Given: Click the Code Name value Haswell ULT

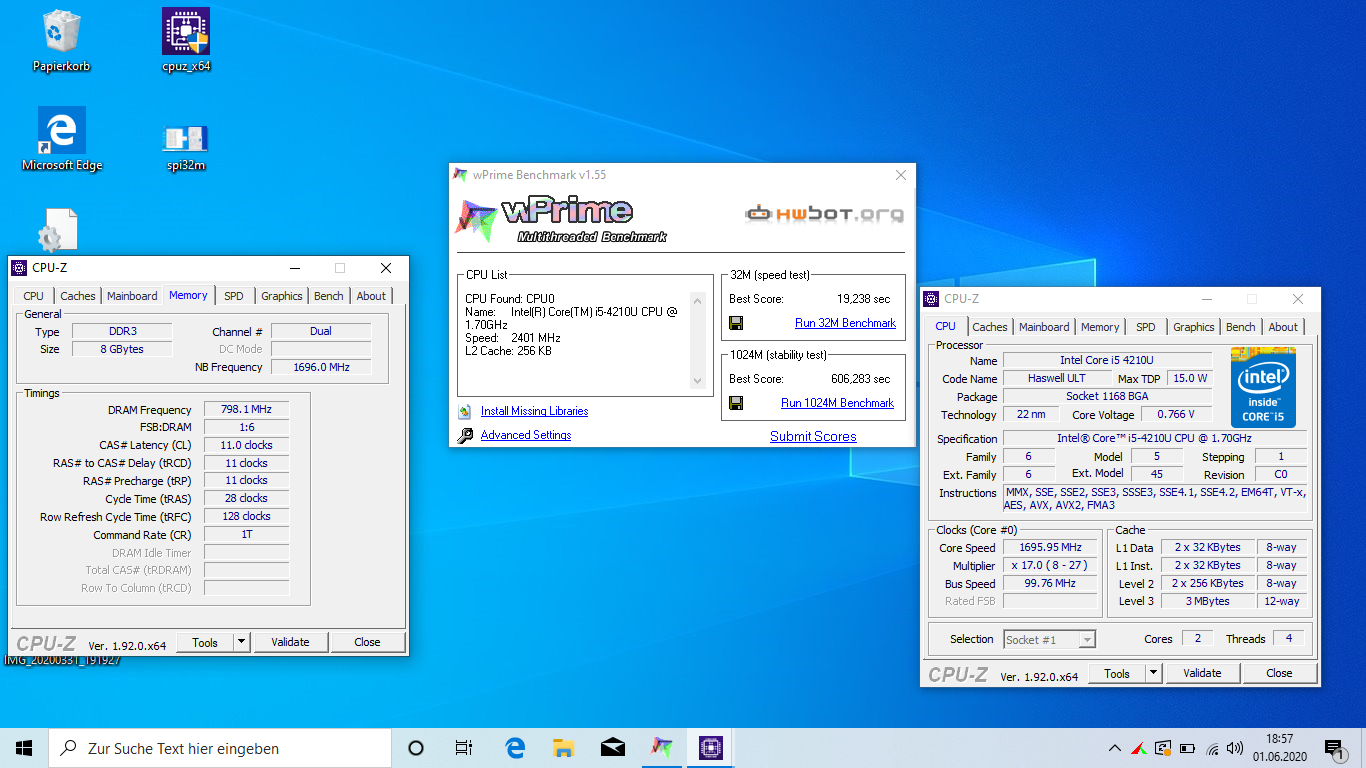Looking at the screenshot, I should (1057, 378).
